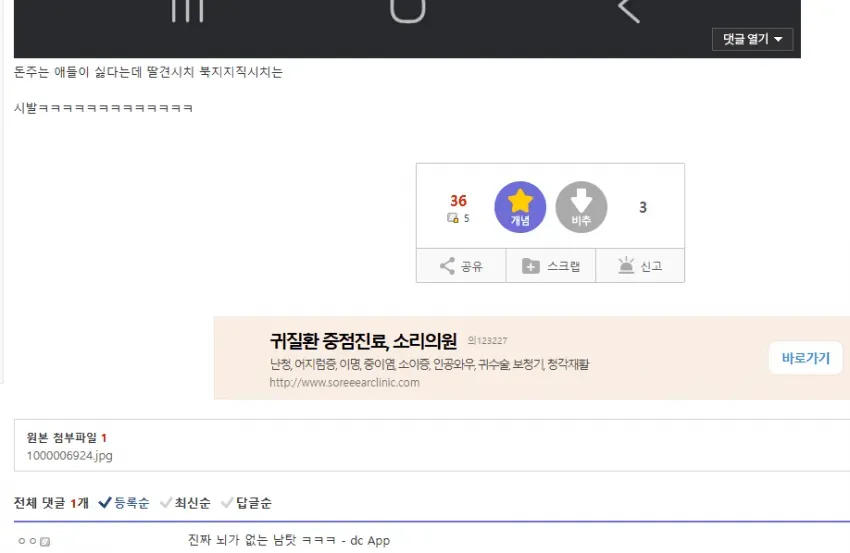850x553 pixels.
Task: Click the embedded screenshot image
Action: [407, 29]
